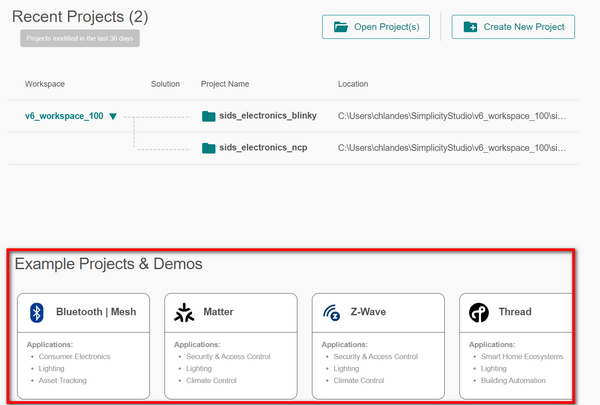Screen dimensions: 600x405
Task: Open the sids_electronics_blinky project name
Action: pyautogui.click(x=268, y=116)
